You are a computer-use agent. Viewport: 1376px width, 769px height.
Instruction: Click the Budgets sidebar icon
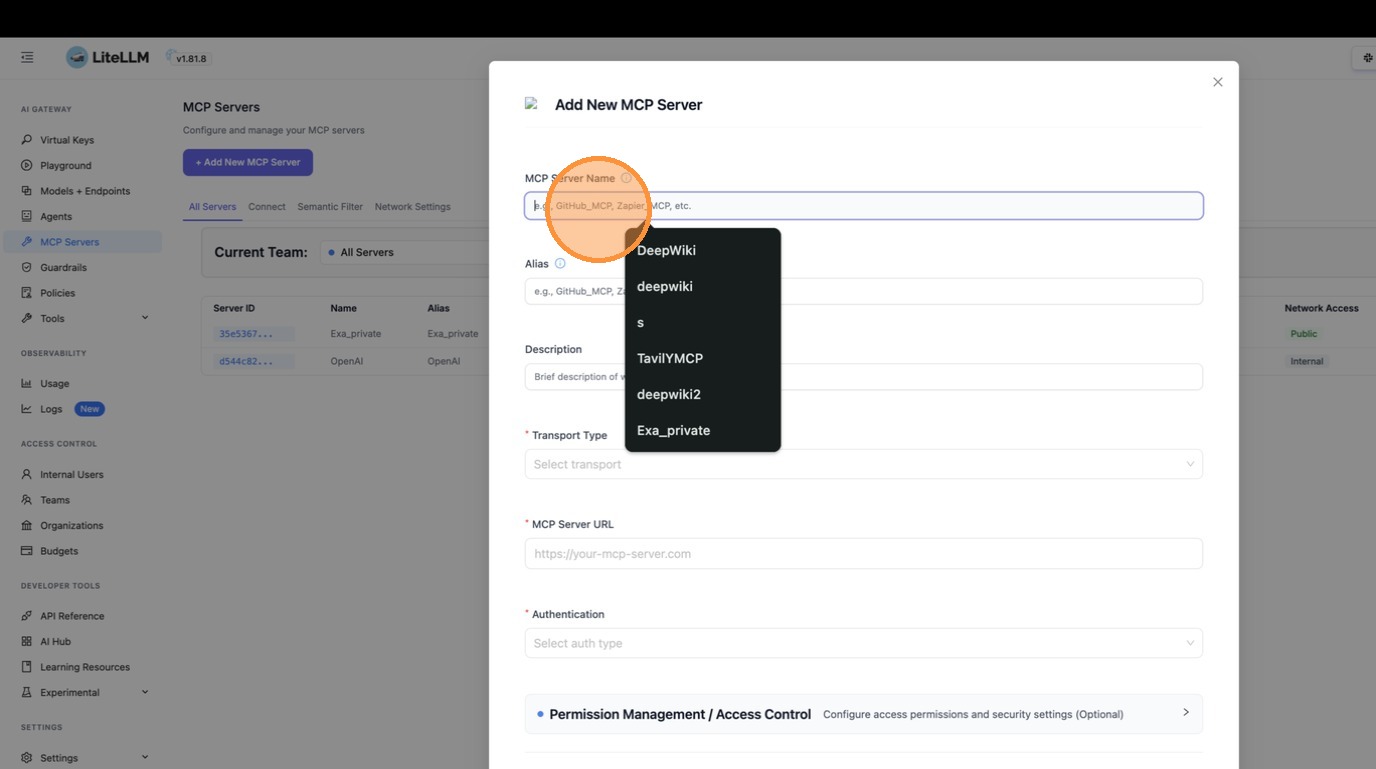(x=27, y=551)
